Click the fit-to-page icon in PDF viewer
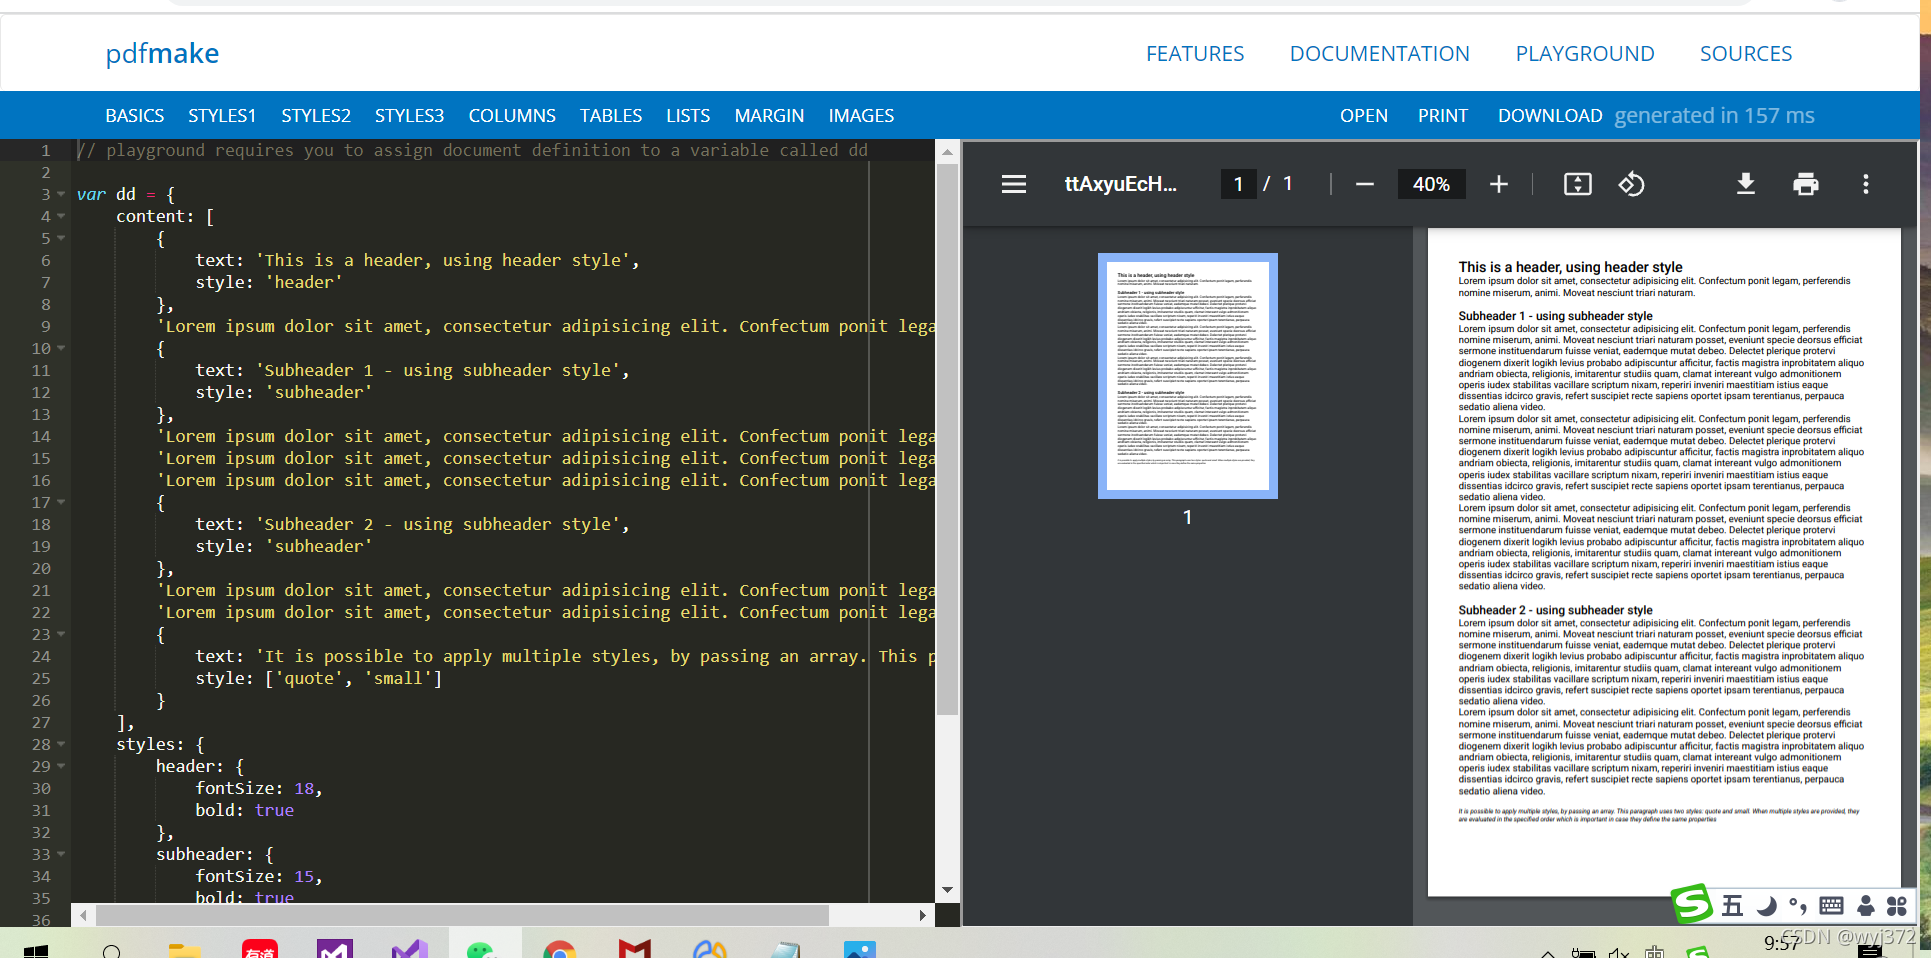Screen dimensions: 1931x958 coord(1577,184)
